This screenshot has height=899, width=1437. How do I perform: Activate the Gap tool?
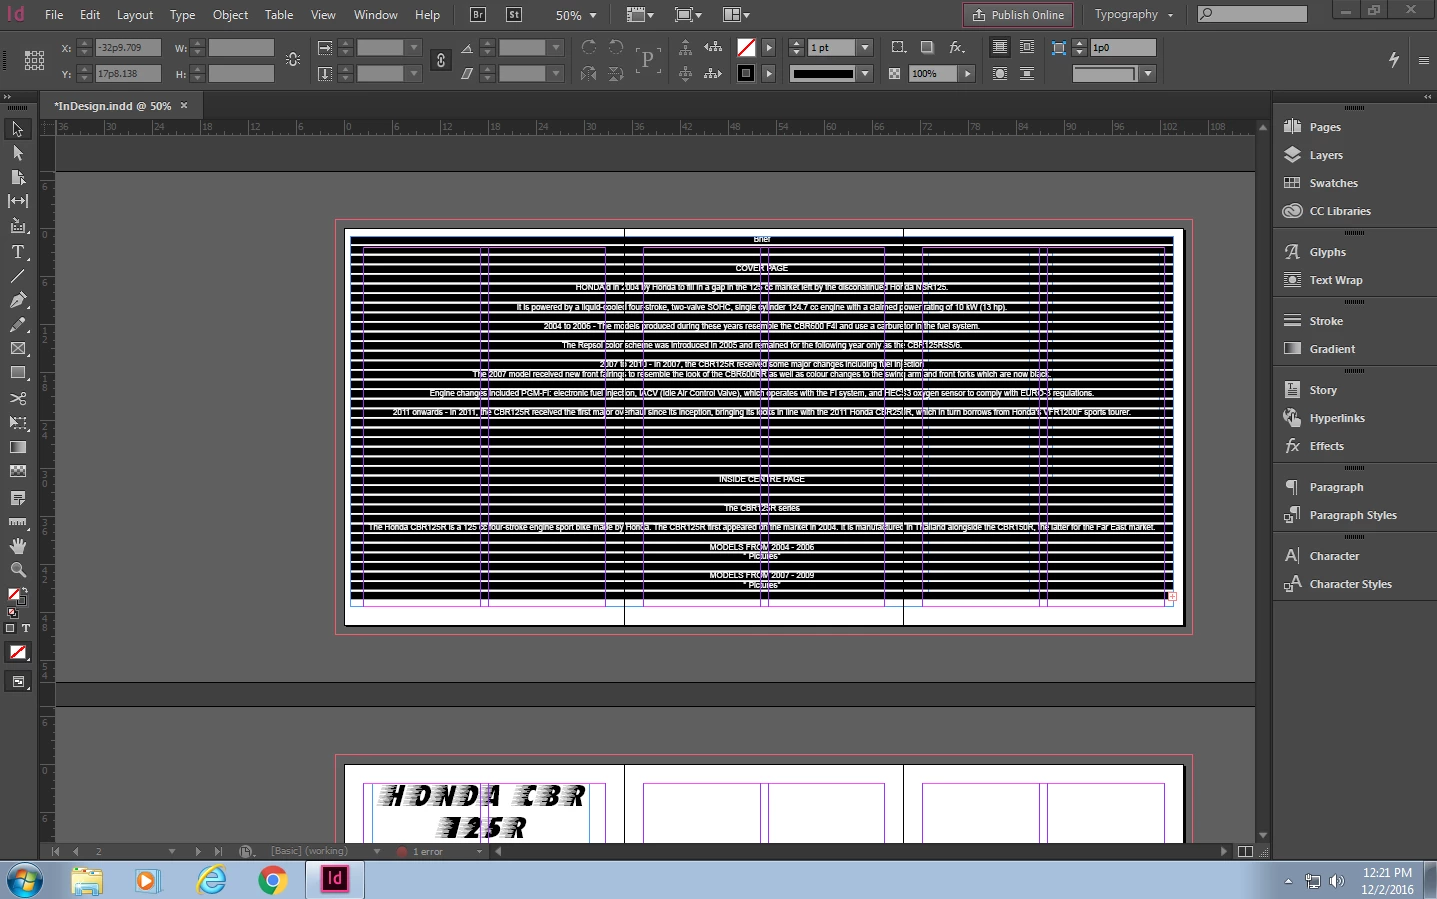click(x=18, y=201)
